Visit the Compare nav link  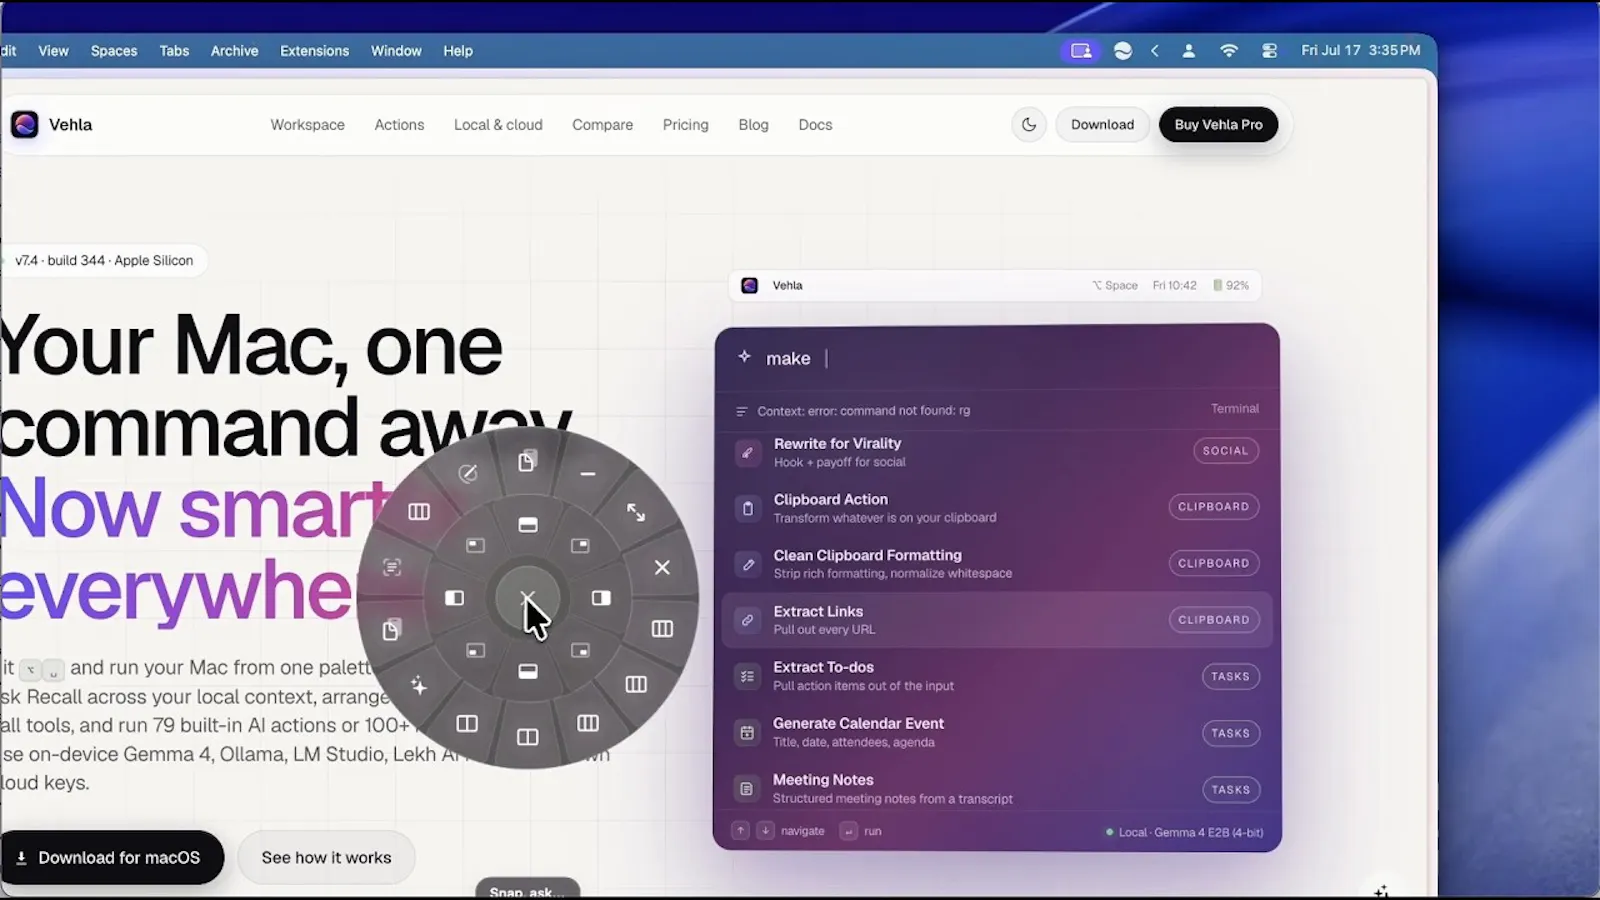coord(602,125)
